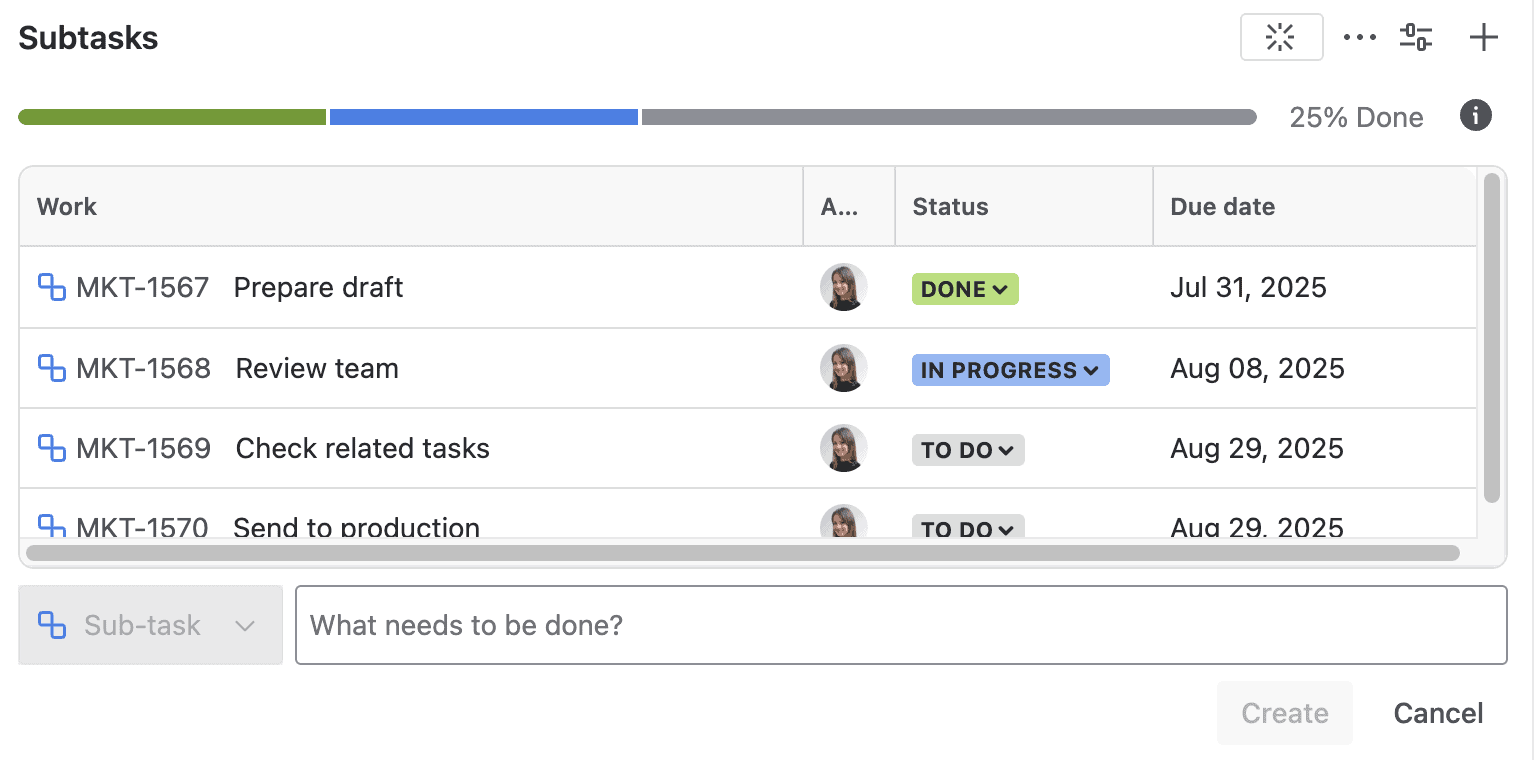Click the subtask icon beside MKT-1569
Viewport: 1534px width, 760px height.
(51, 448)
